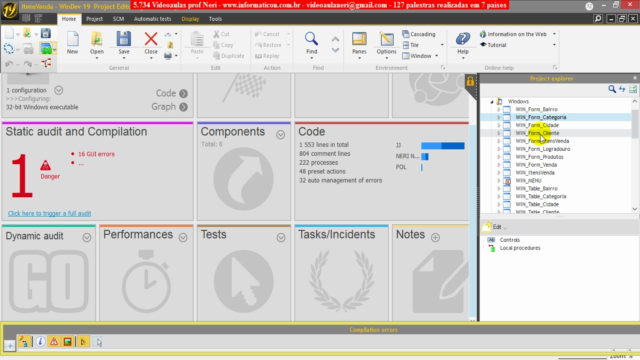Click the Paste clipboard icon
640x360 pixels.
pos(197,39)
